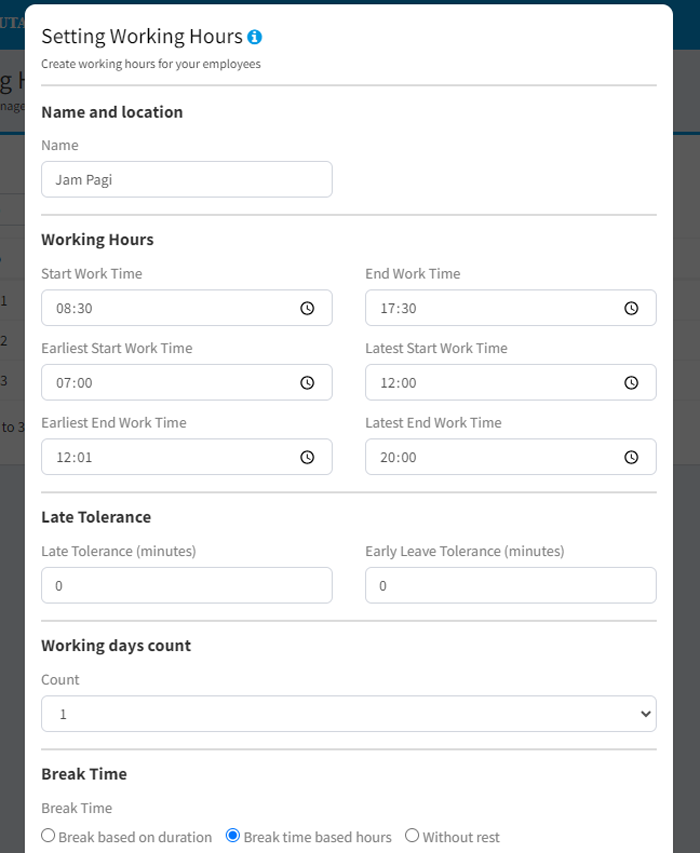The height and width of the screenshot is (853, 700).
Task: Focus the Early Leave Tolerance minutes field
Action: 510,586
